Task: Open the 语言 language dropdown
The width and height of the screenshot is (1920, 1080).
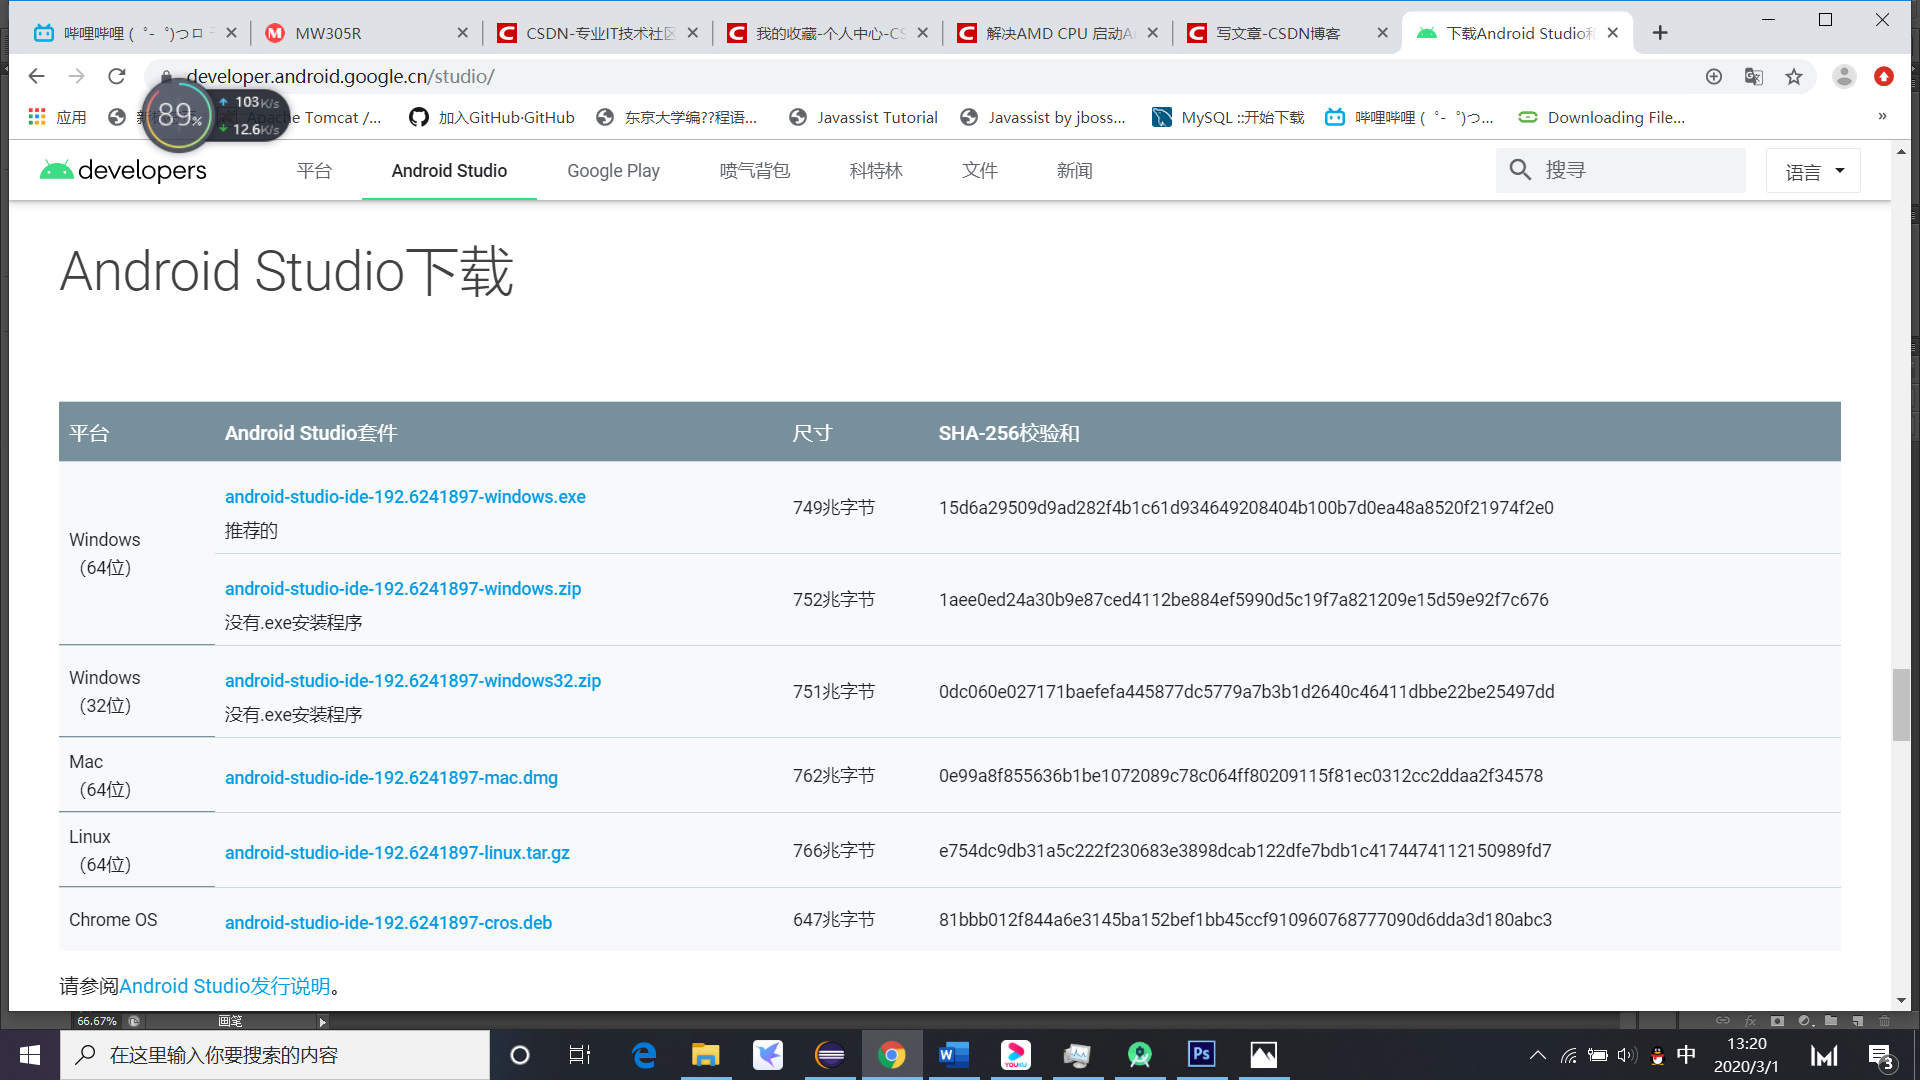Action: (1813, 170)
